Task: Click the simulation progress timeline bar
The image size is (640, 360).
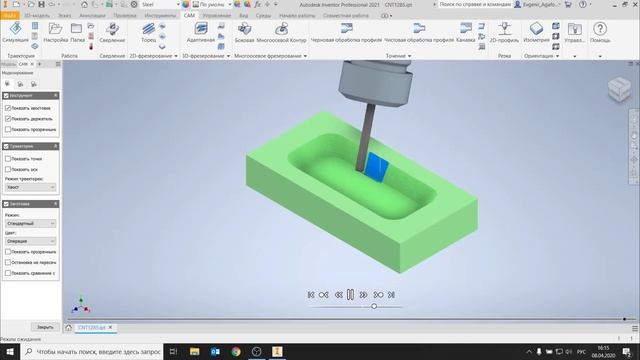Action: (351, 319)
